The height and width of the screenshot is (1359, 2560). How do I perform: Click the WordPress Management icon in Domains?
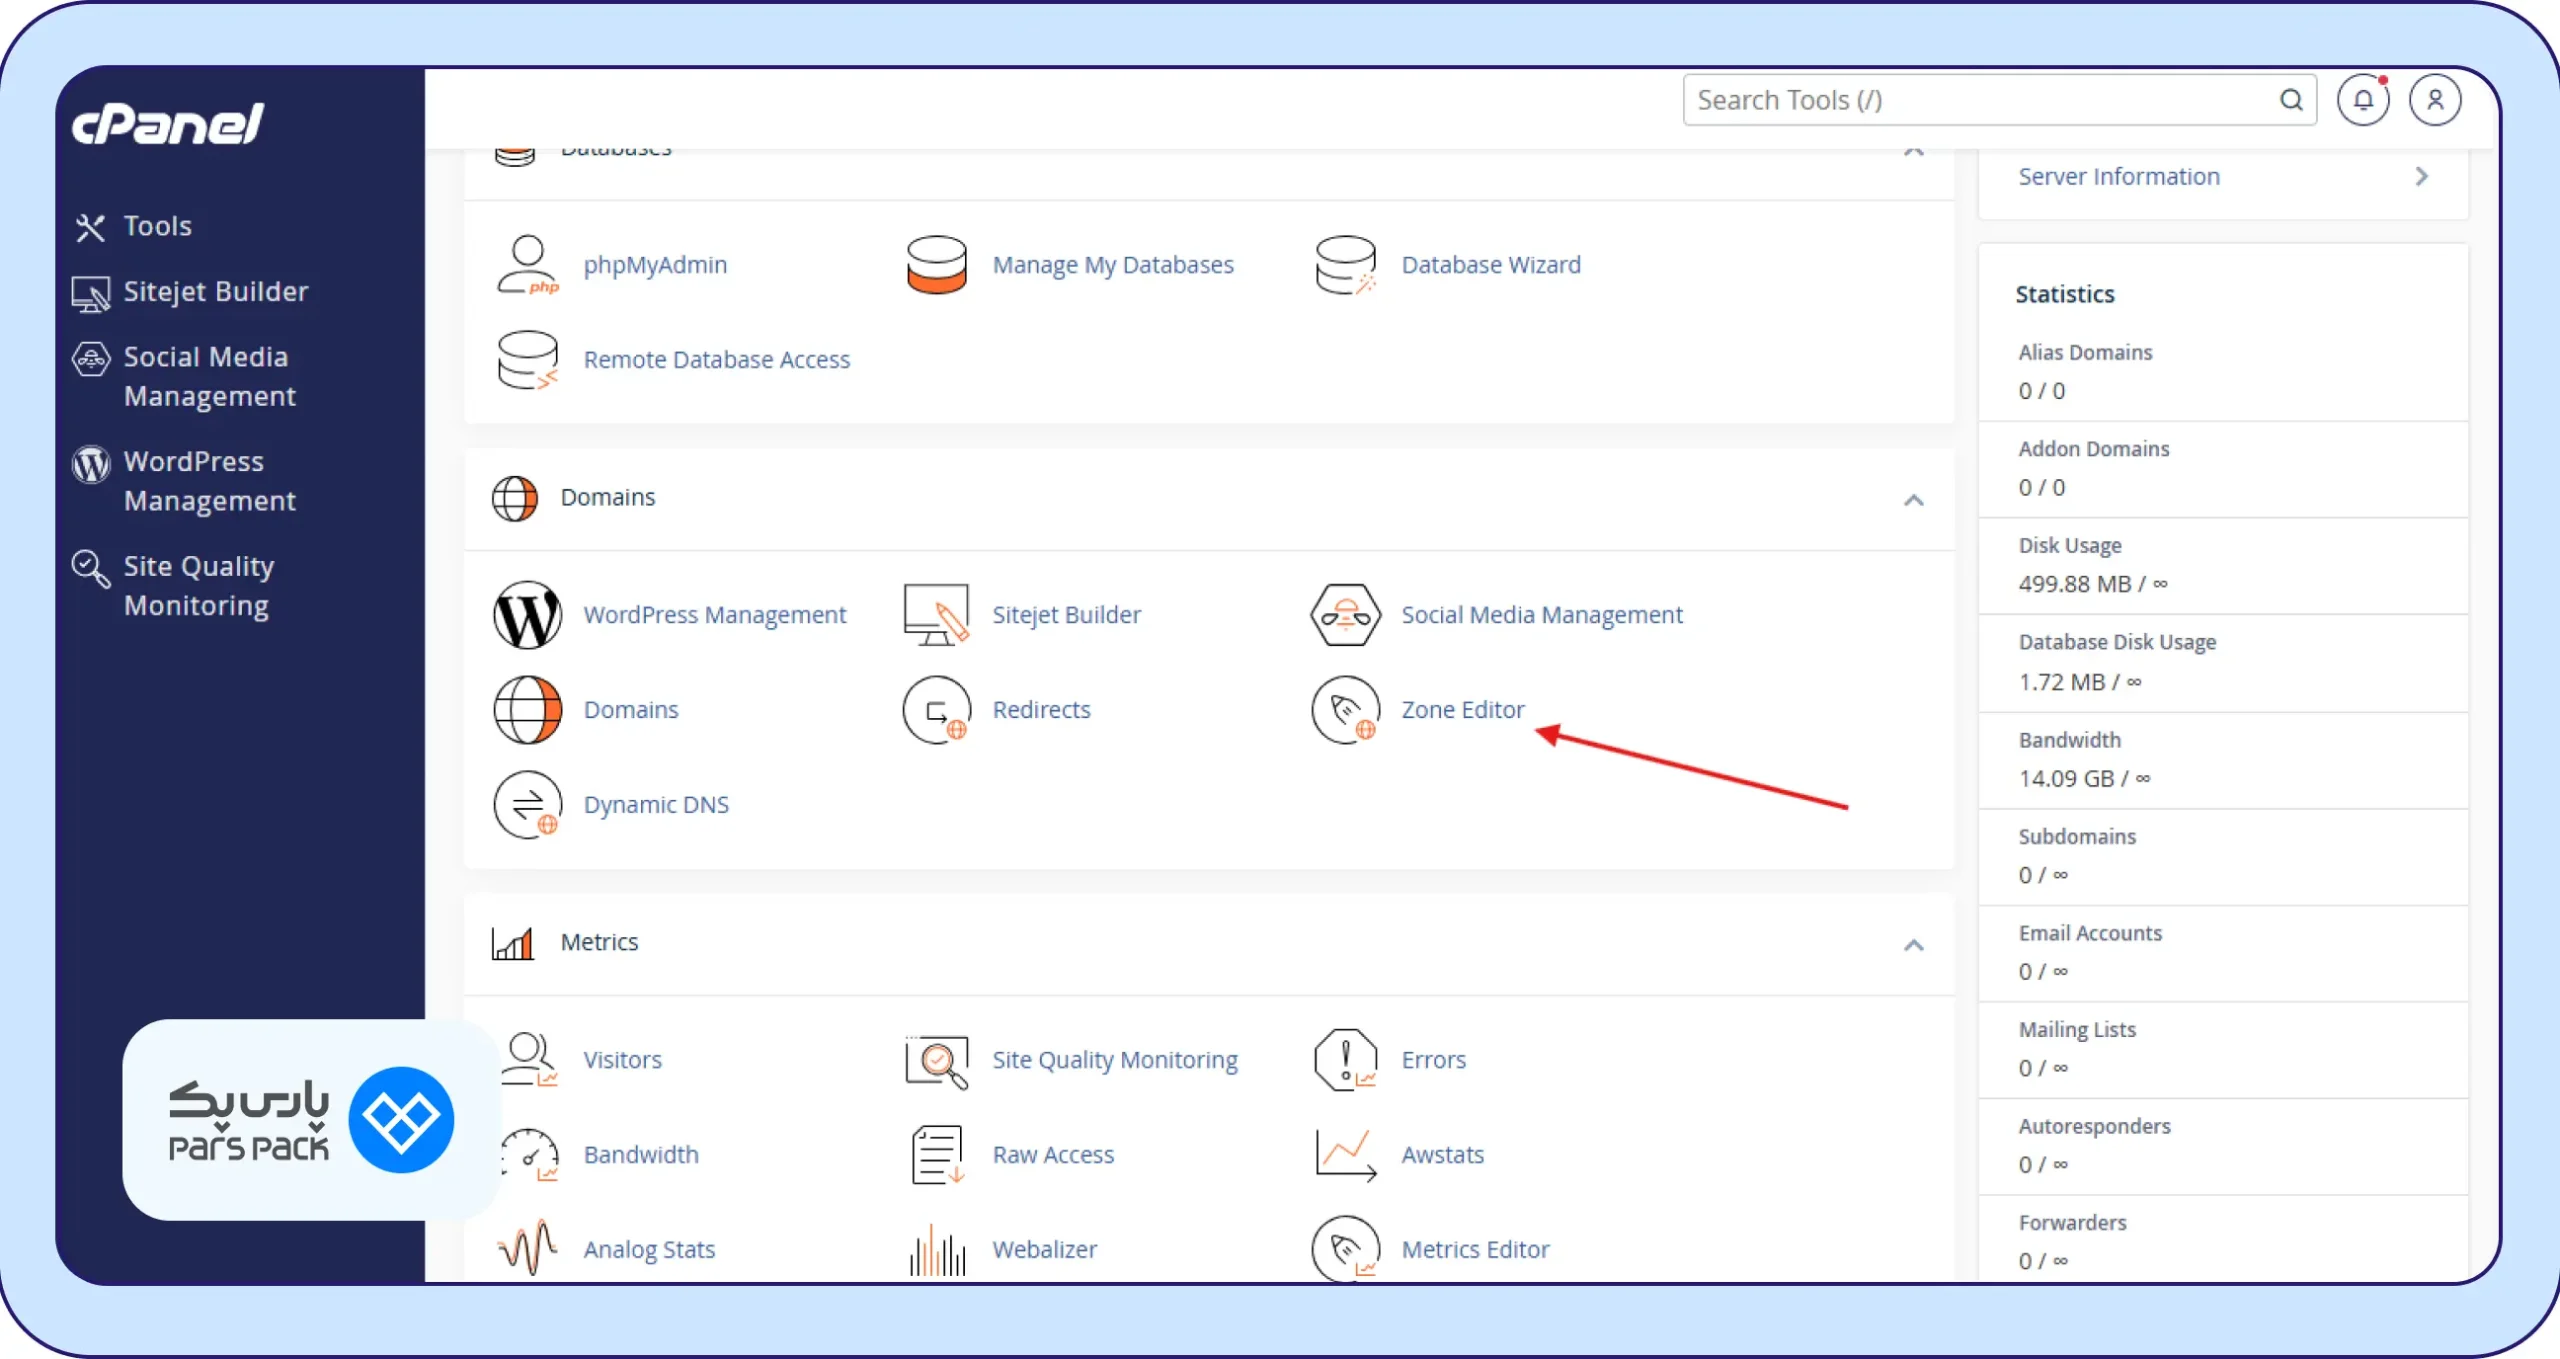(527, 615)
